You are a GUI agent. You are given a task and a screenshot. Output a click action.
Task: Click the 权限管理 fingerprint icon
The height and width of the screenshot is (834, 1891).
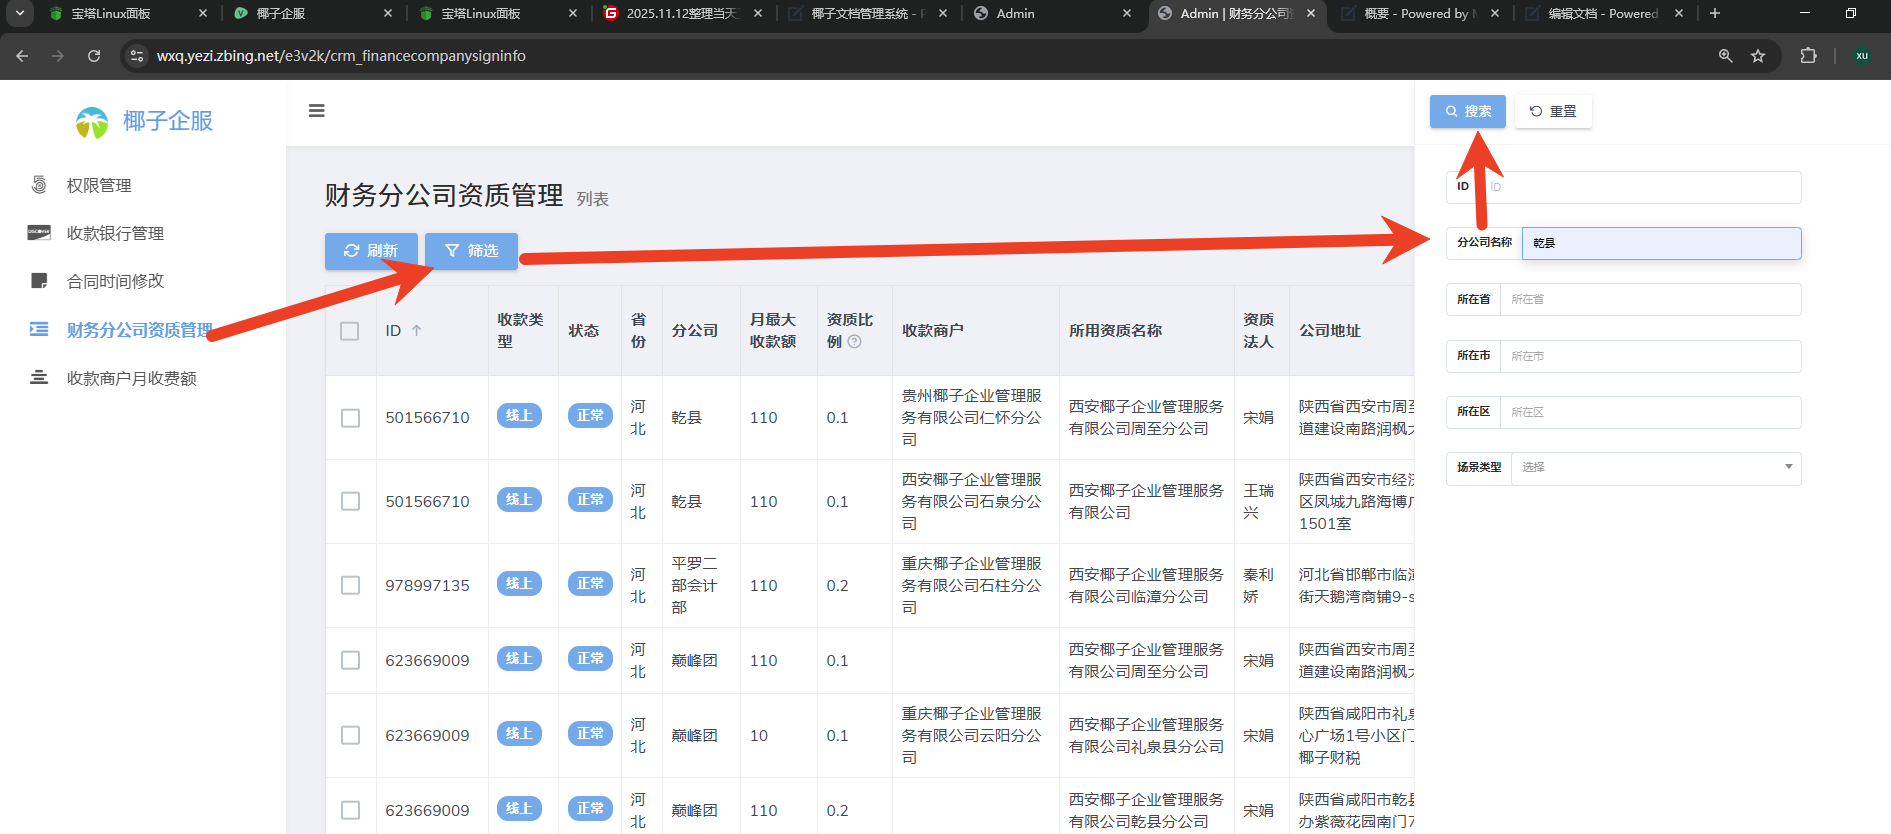39,185
